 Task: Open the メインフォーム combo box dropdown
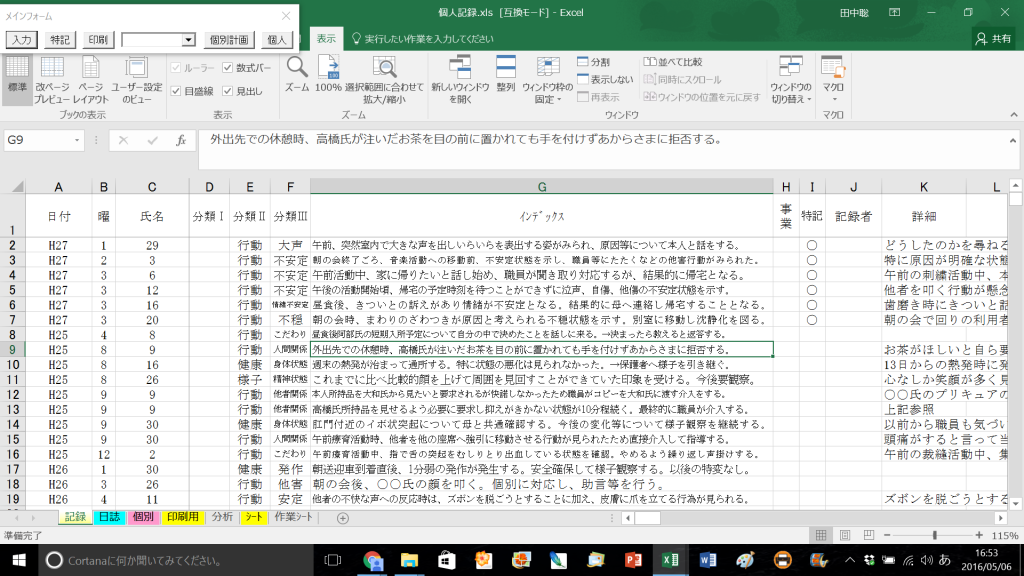(x=188, y=40)
